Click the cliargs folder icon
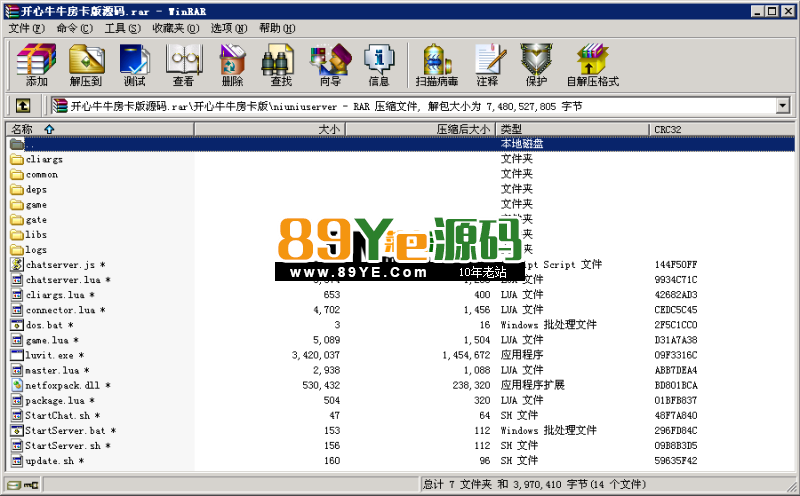The height and width of the screenshot is (496, 800). click(x=17, y=159)
